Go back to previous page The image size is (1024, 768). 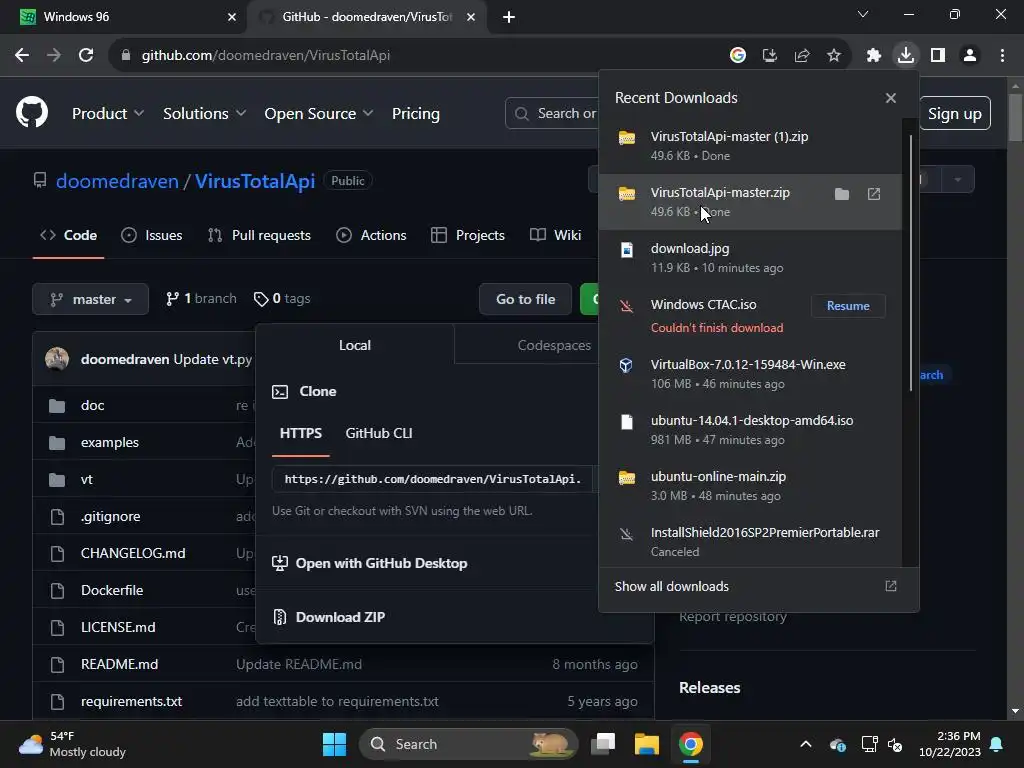coord(22,56)
